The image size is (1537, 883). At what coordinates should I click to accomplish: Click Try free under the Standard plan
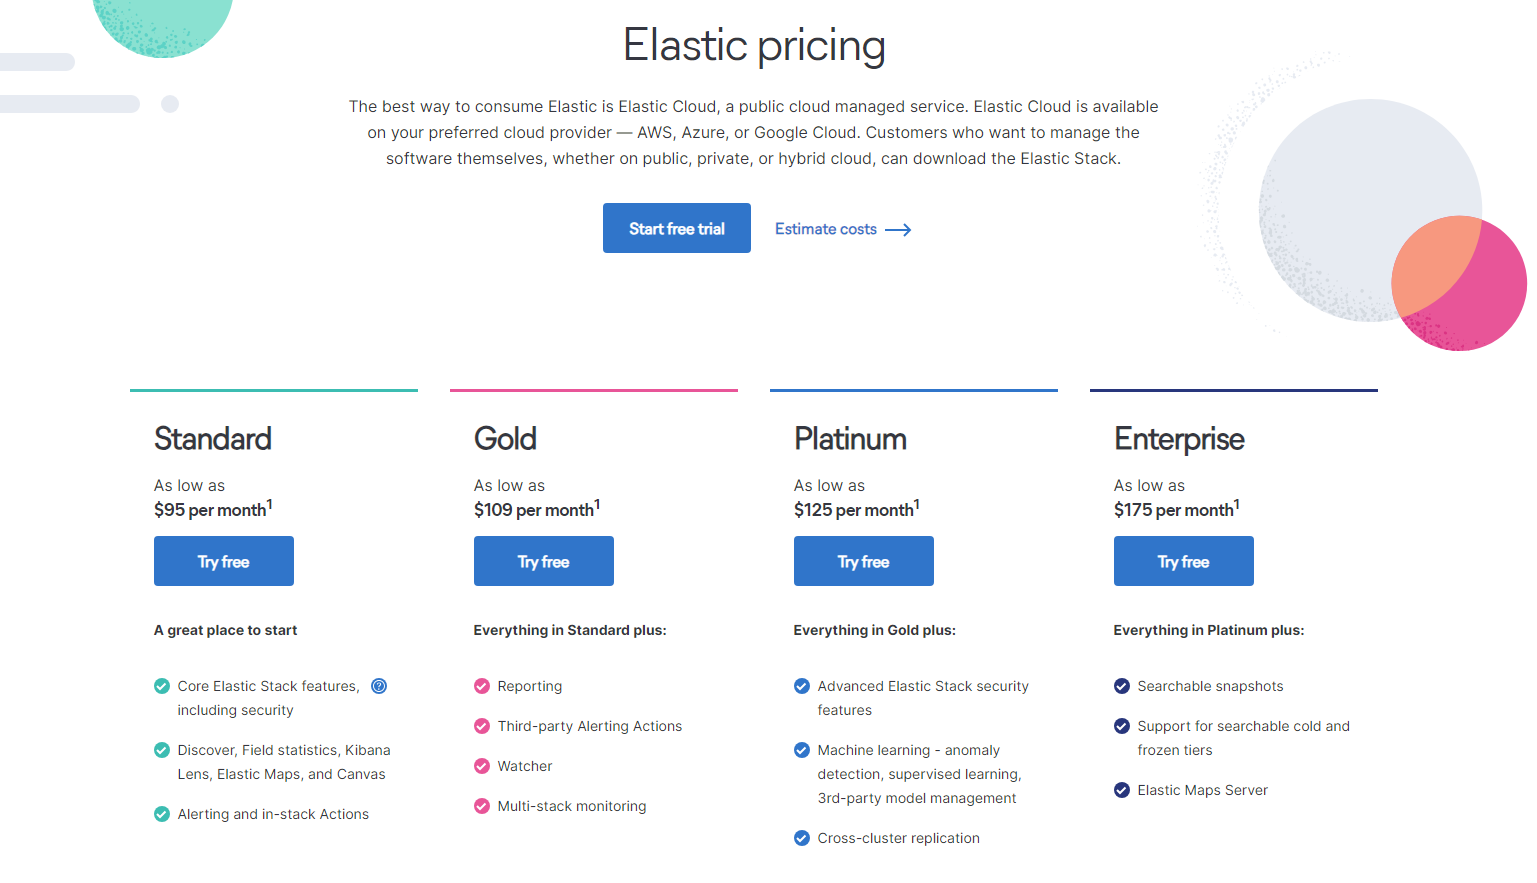(223, 561)
